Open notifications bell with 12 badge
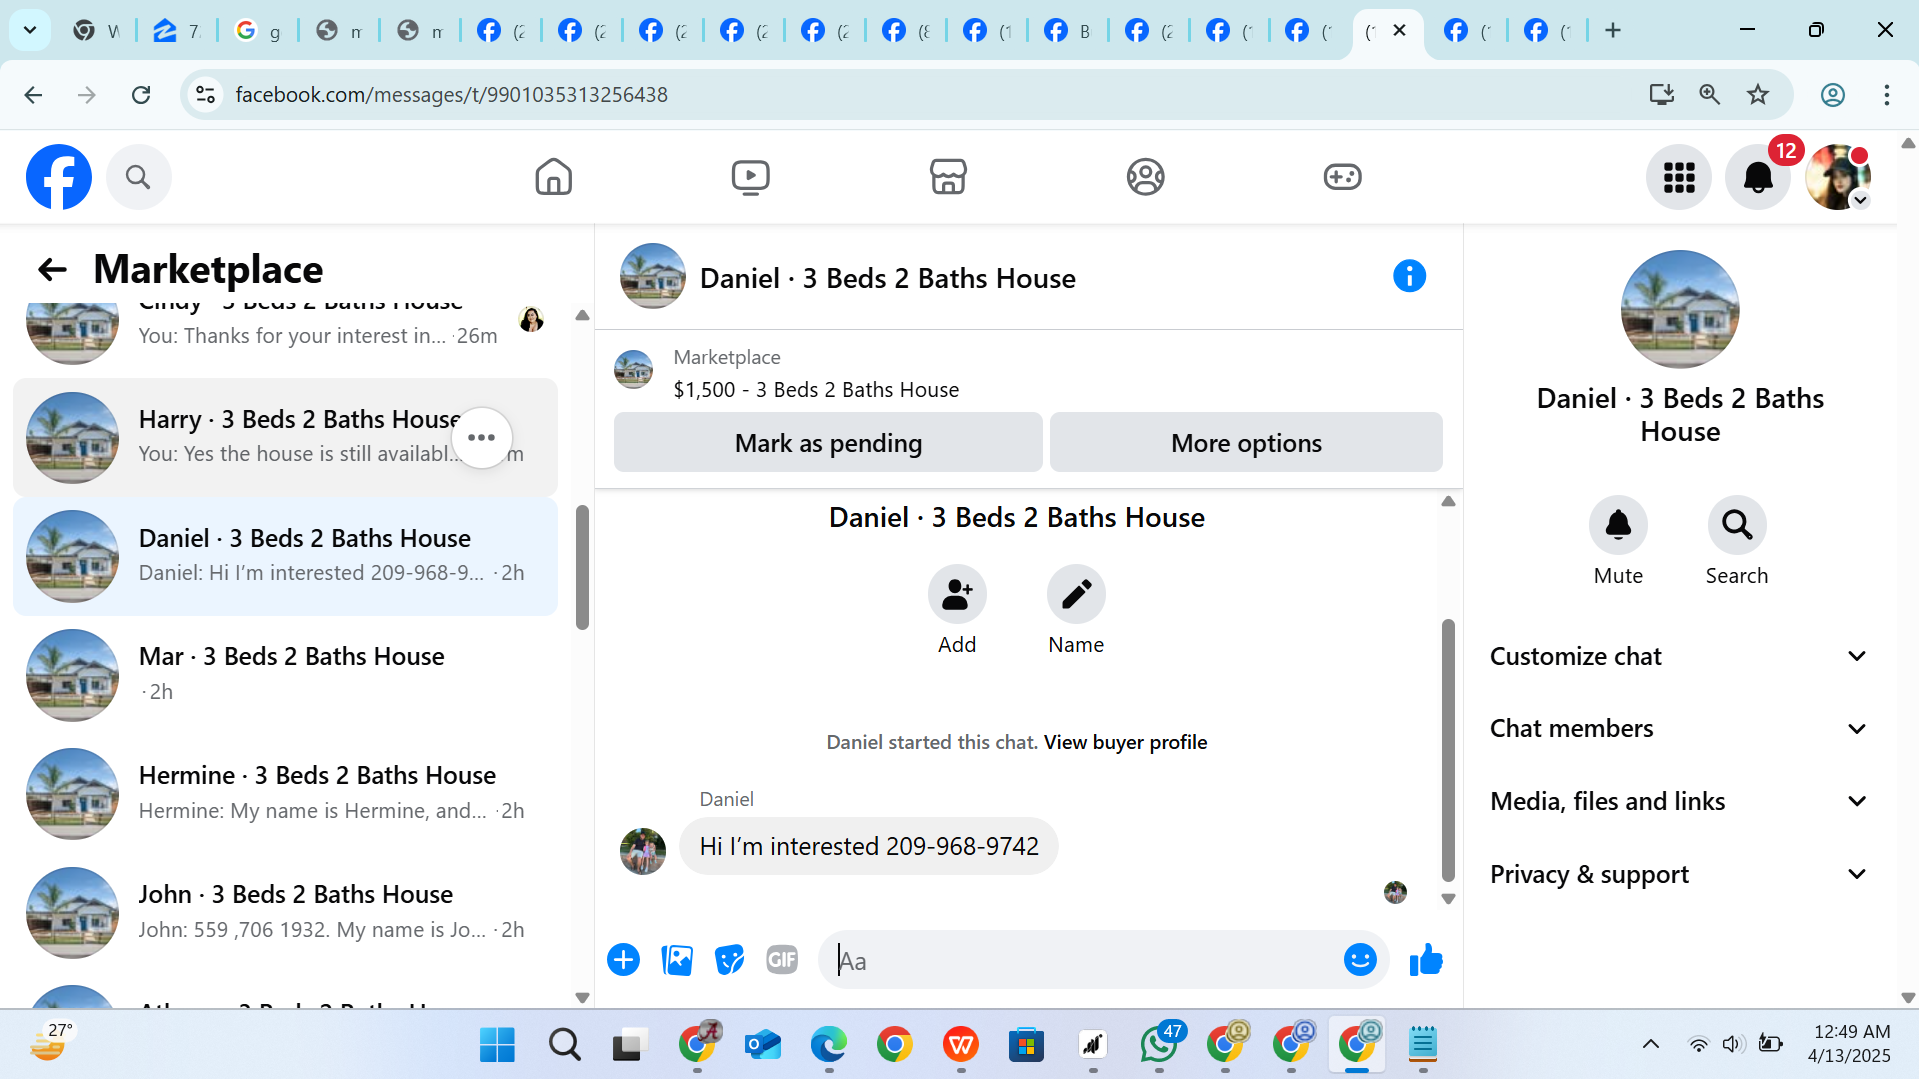 (1758, 177)
